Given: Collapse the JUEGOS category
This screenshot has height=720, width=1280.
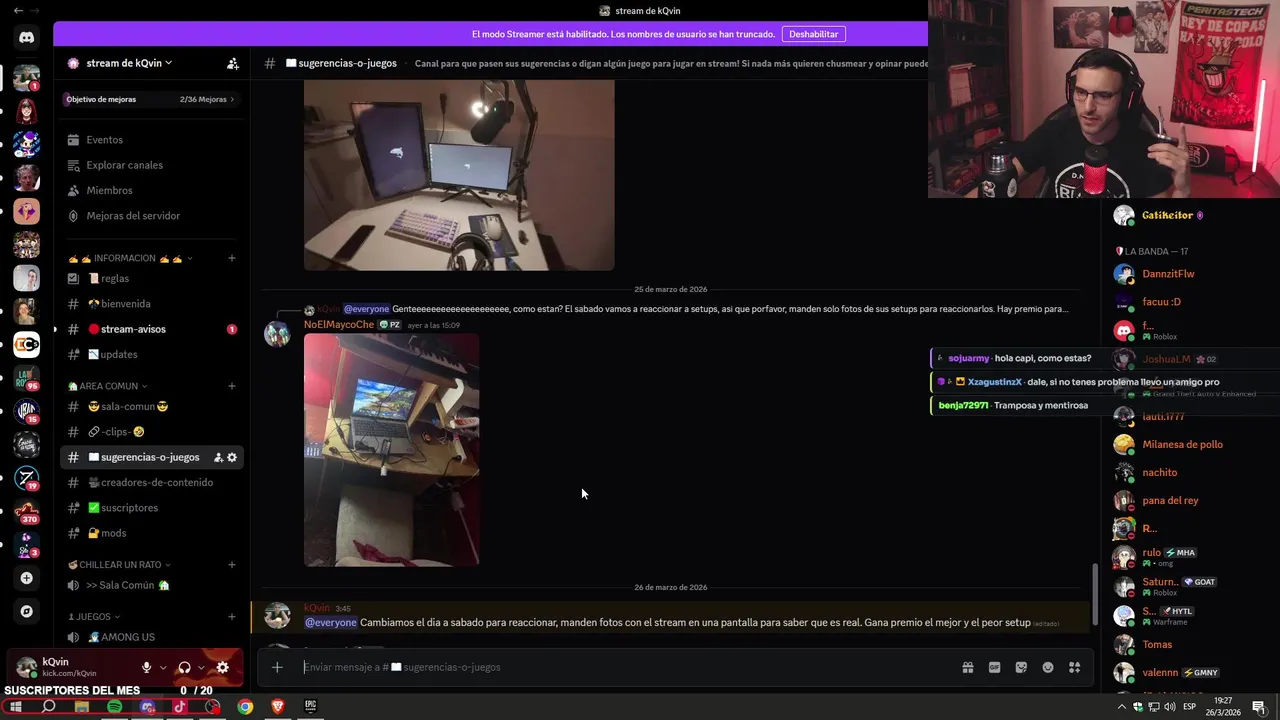Looking at the screenshot, I should click(x=93, y=617).
